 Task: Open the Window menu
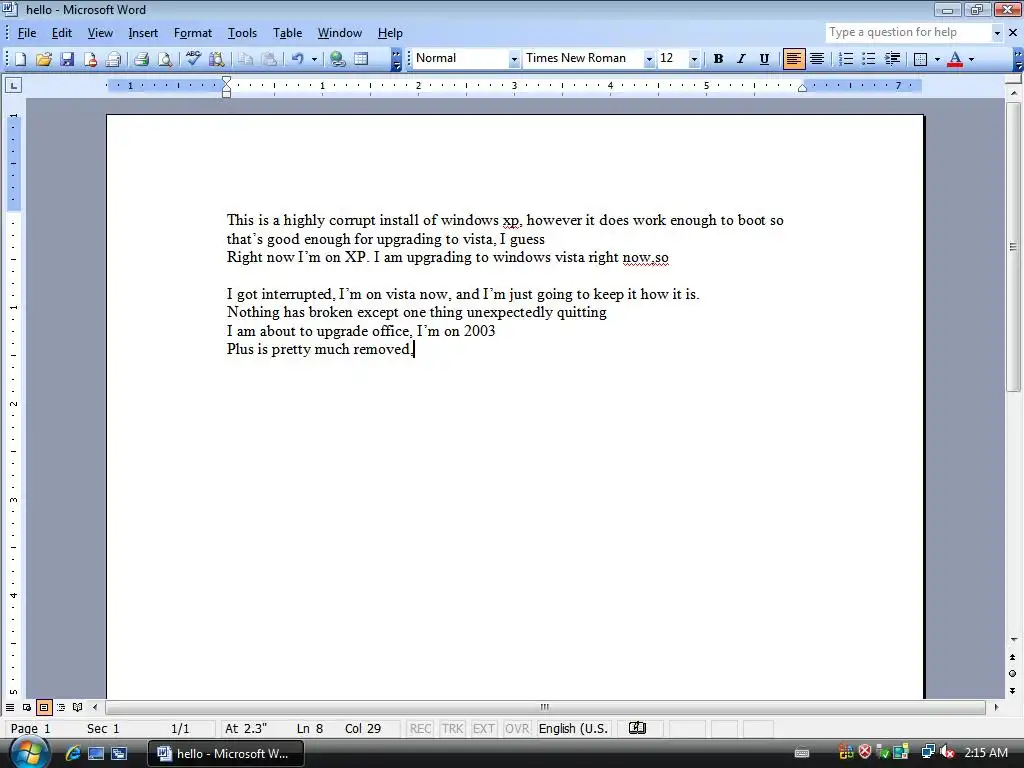[340, 33]
